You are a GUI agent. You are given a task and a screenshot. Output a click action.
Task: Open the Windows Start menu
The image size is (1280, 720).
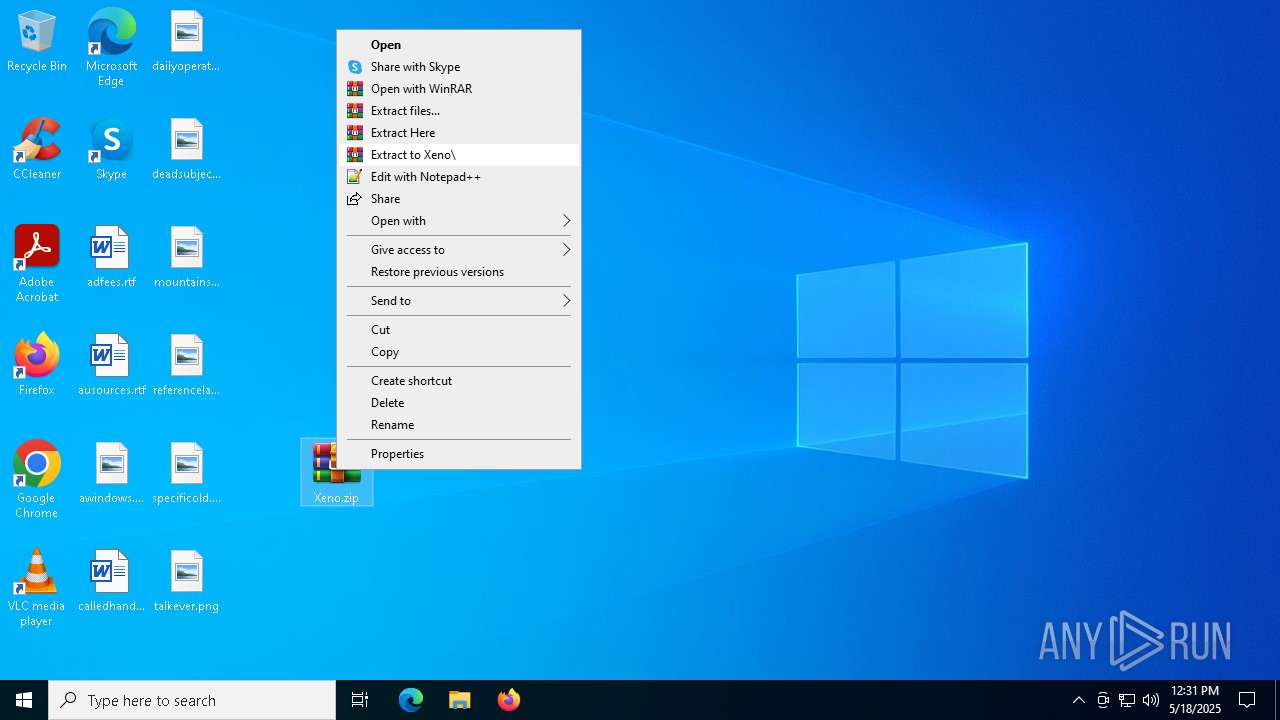(x=24, y=700)
